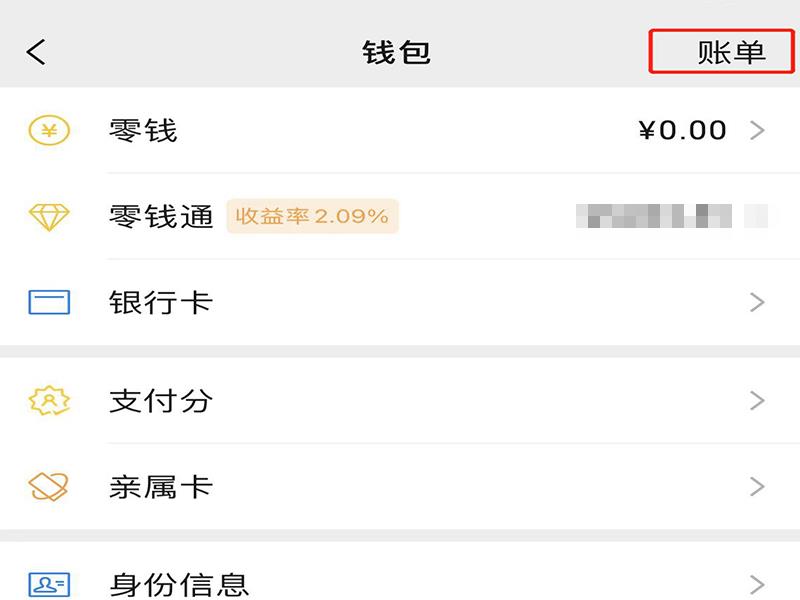Image resolution: width=800 pixels, height=600 pixels.
Task: Click the diamond 零钱通 icon
Action: 49,217
